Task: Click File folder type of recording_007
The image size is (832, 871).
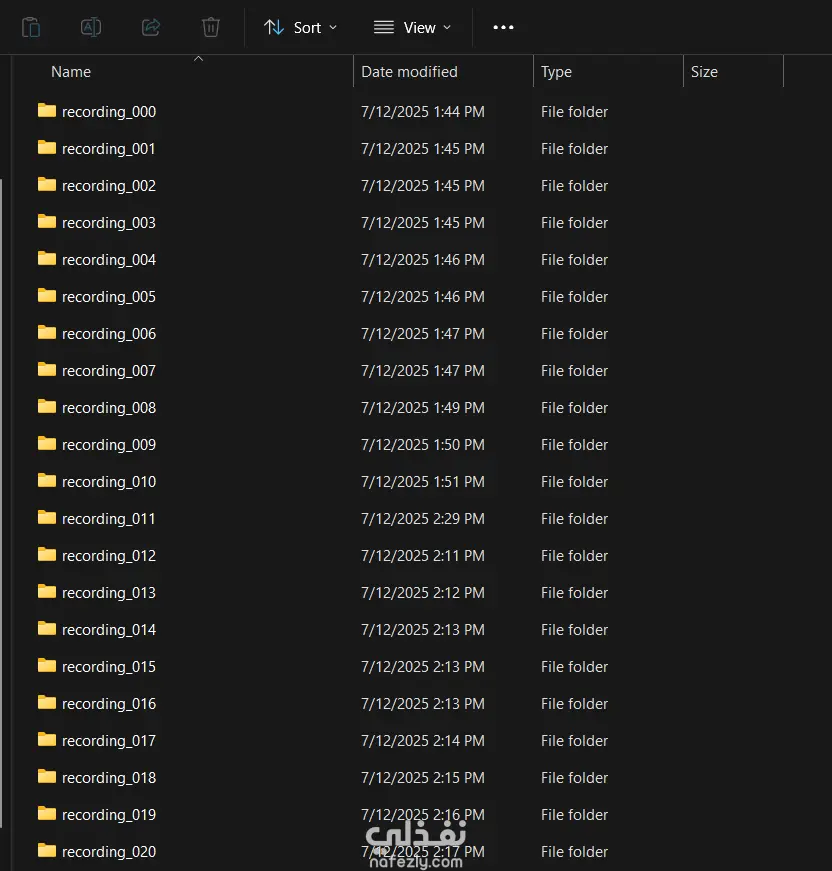Action: point(574,371)
